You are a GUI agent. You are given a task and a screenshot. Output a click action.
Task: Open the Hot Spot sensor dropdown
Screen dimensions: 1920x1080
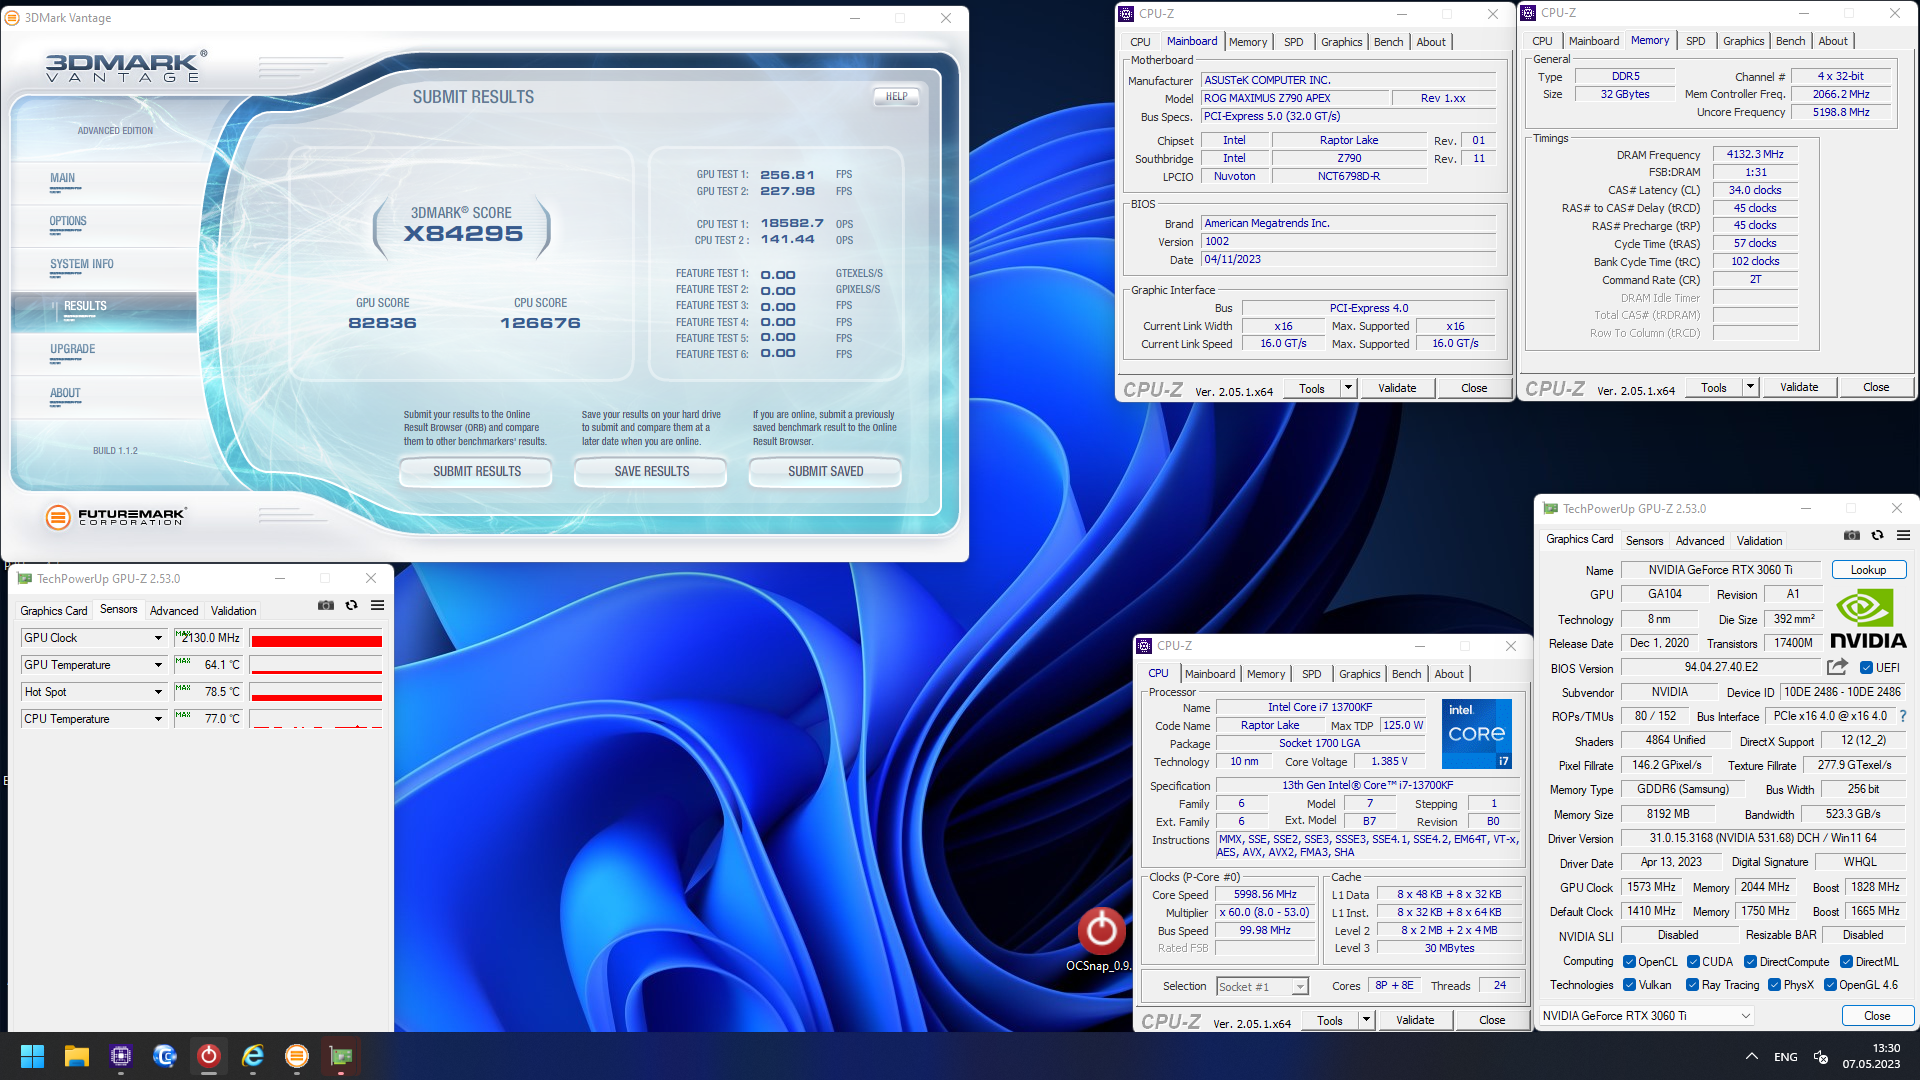pyautogui.click(x=158, y=692)
